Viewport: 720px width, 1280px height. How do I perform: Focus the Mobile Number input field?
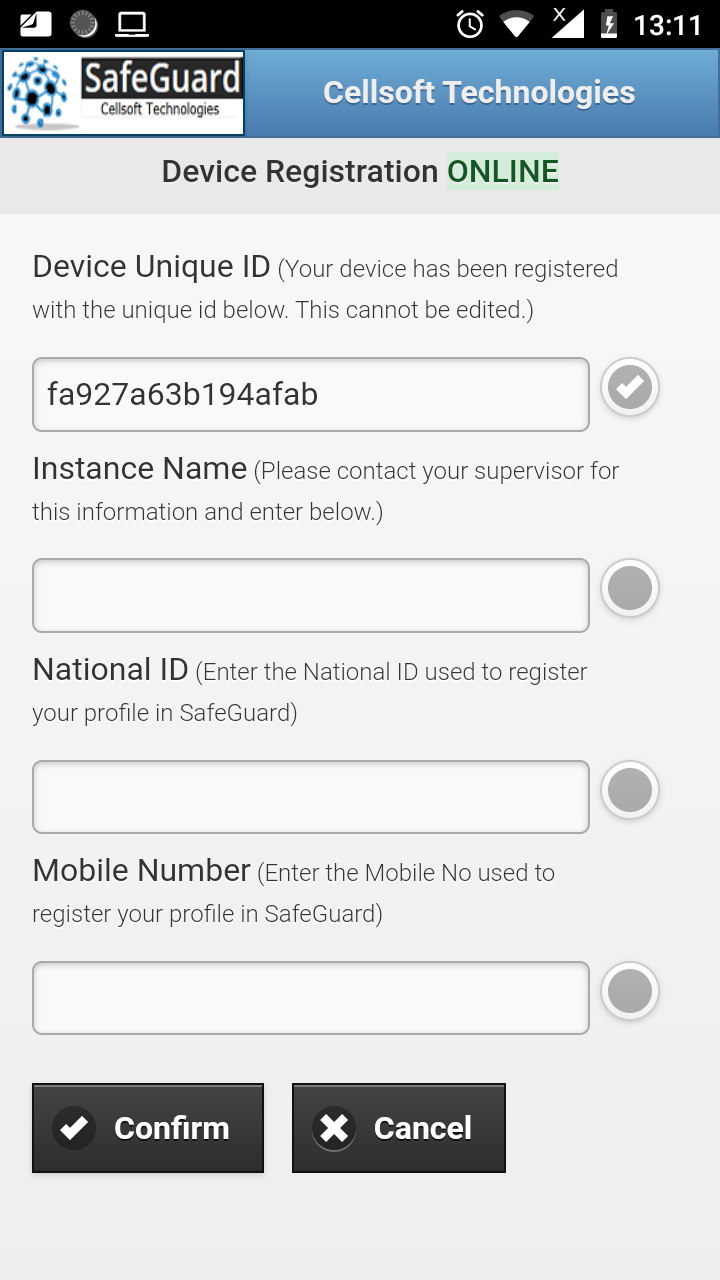pyautogui.click(x=311, y=998)
